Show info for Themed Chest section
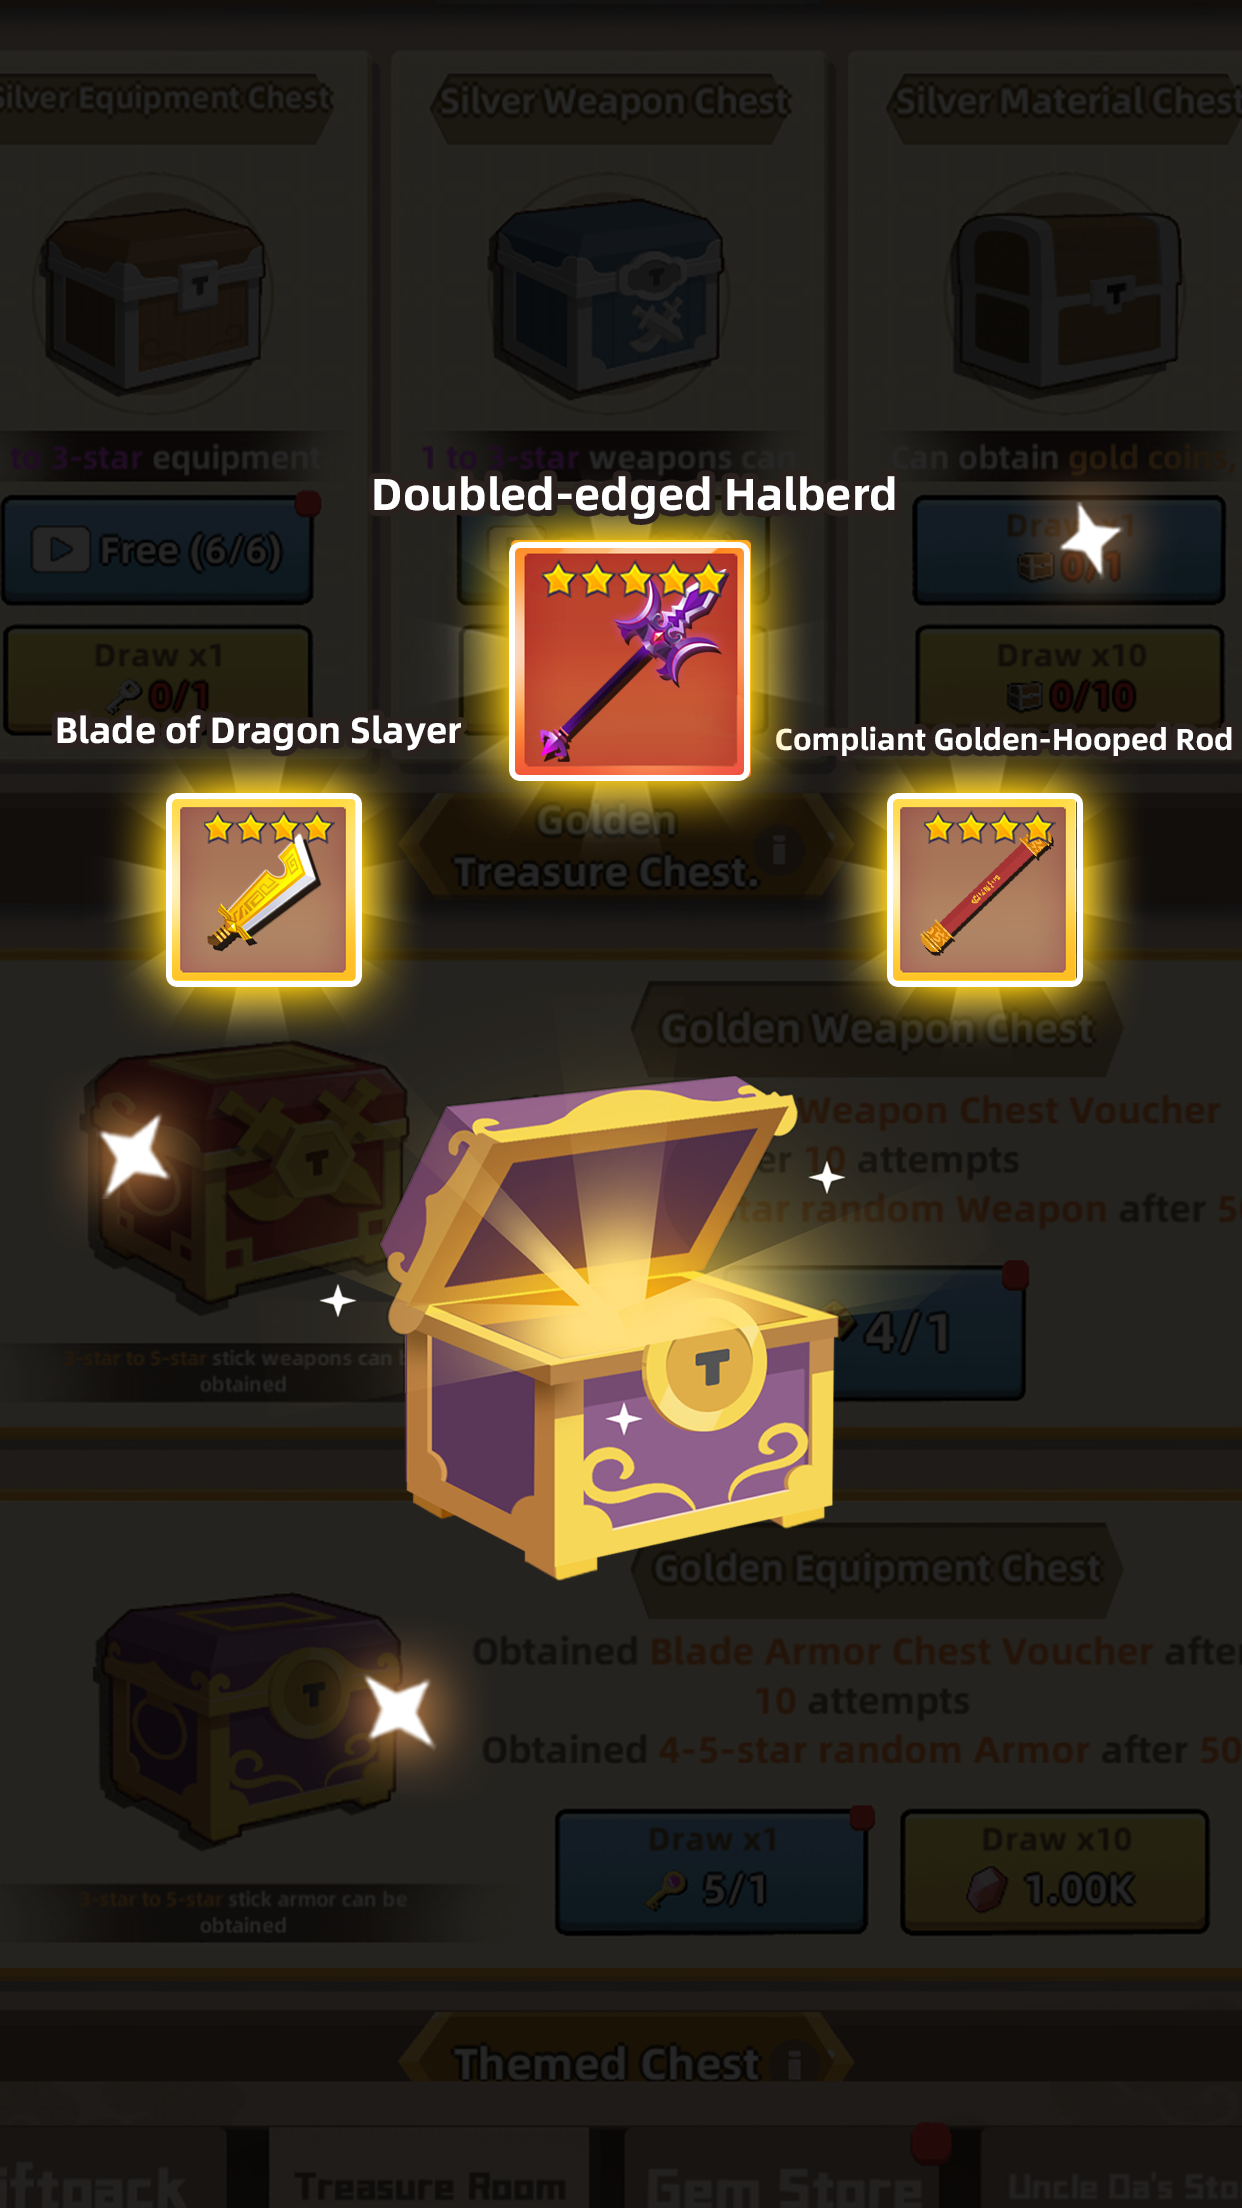Image resolution: width=1242 pixels, height=2208 pixels. pos(795,2064)
